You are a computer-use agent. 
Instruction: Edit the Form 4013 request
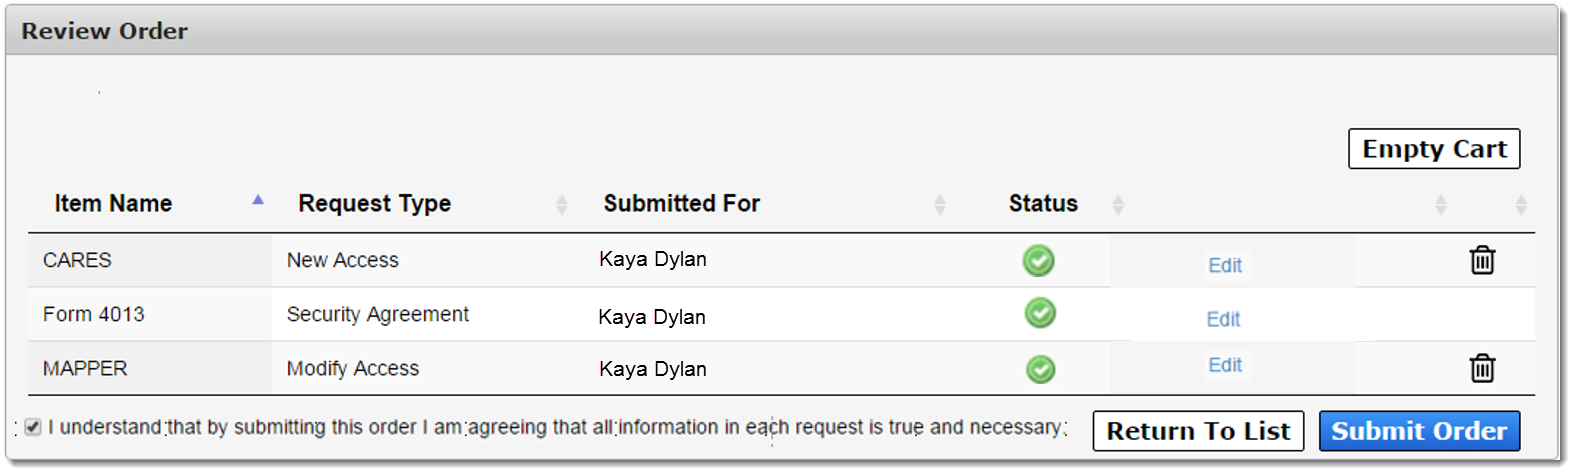1223,319
